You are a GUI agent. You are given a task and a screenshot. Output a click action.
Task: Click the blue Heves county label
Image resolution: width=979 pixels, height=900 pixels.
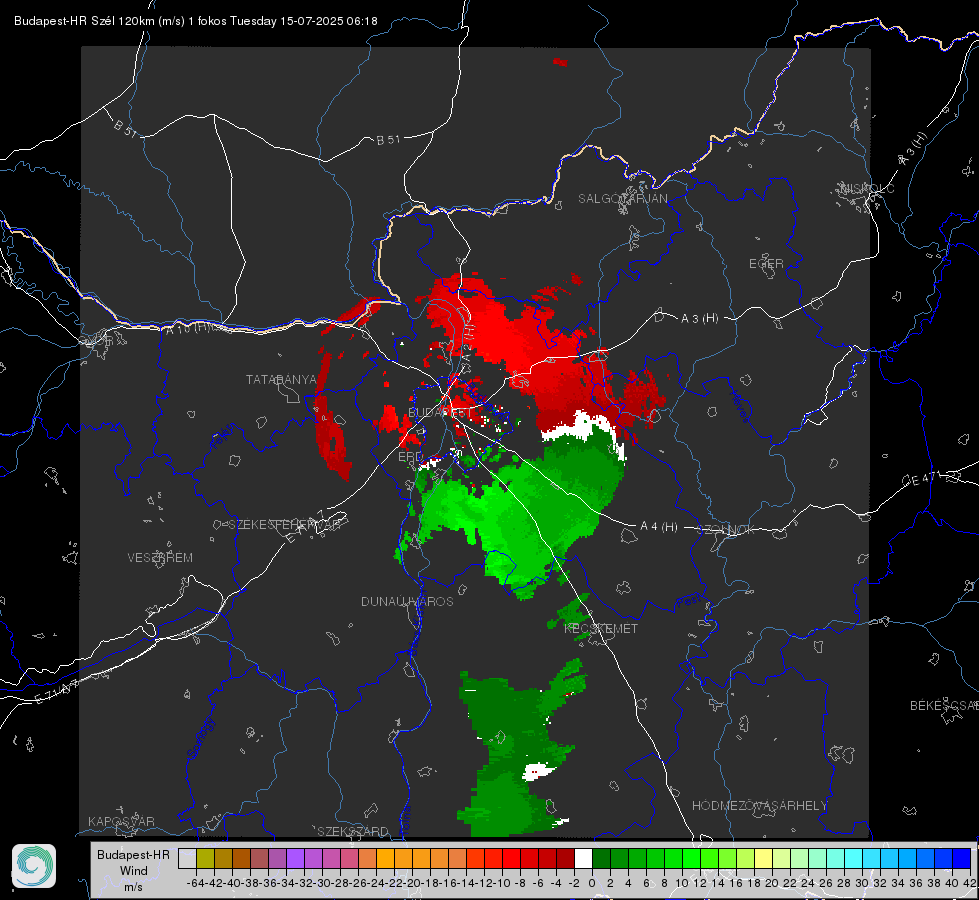(739, 406)
